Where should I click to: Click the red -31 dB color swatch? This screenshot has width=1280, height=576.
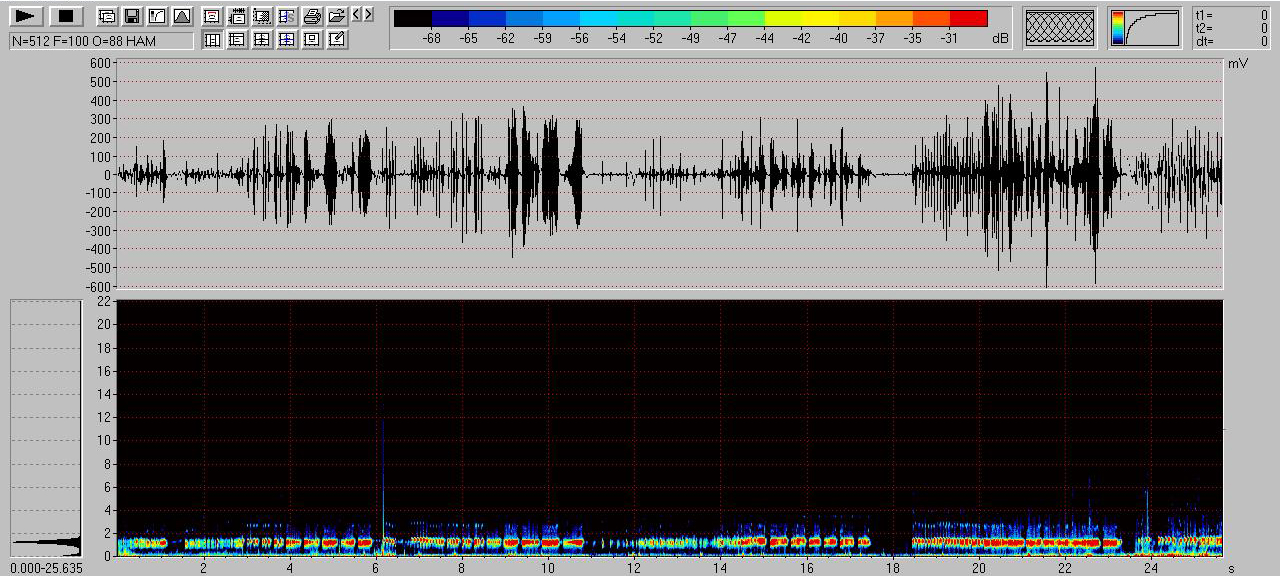pyautogui.click(x=968, y=18)
